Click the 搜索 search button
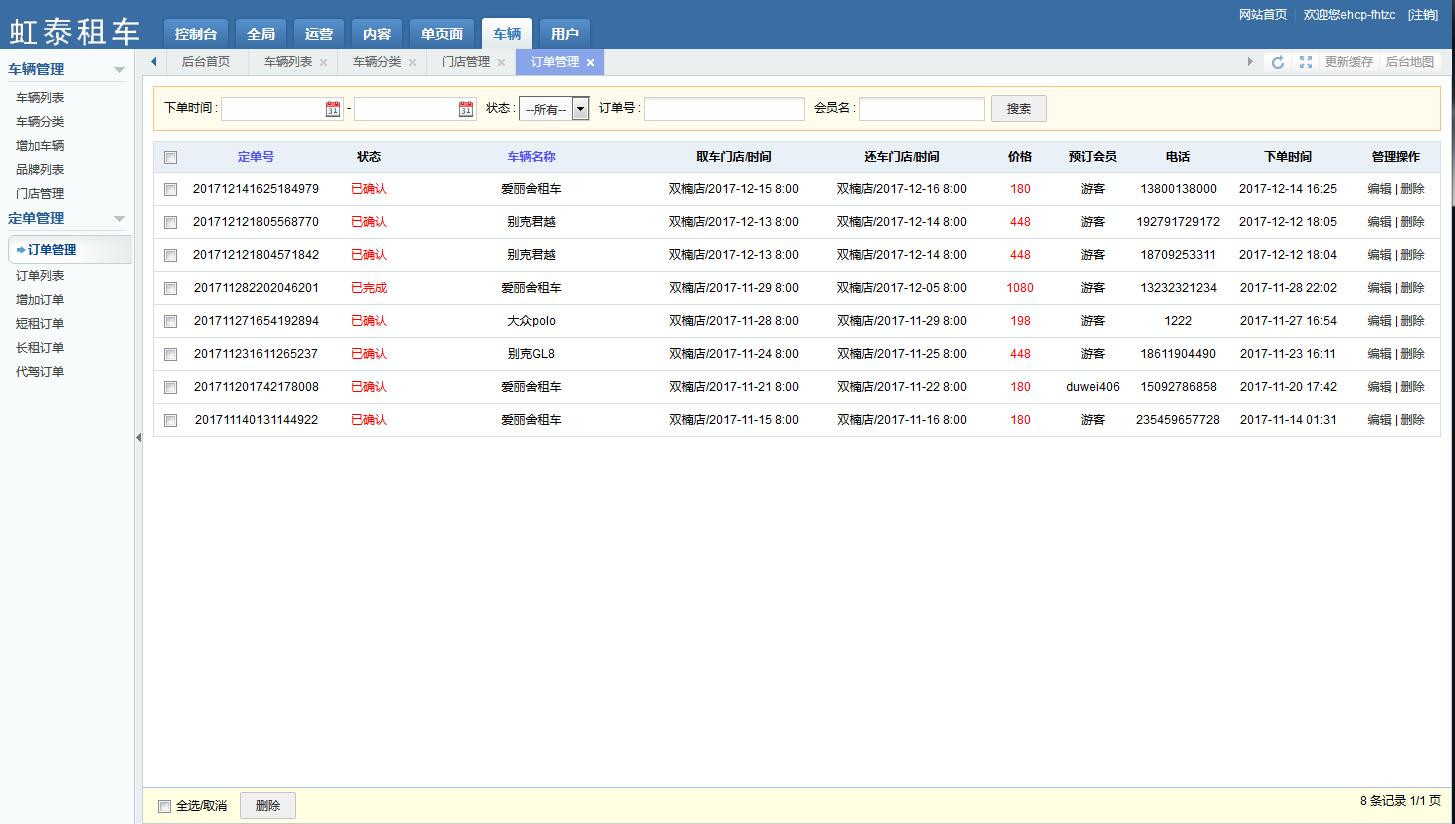This screenshot has width=1455, height=824. (1018, 109)
